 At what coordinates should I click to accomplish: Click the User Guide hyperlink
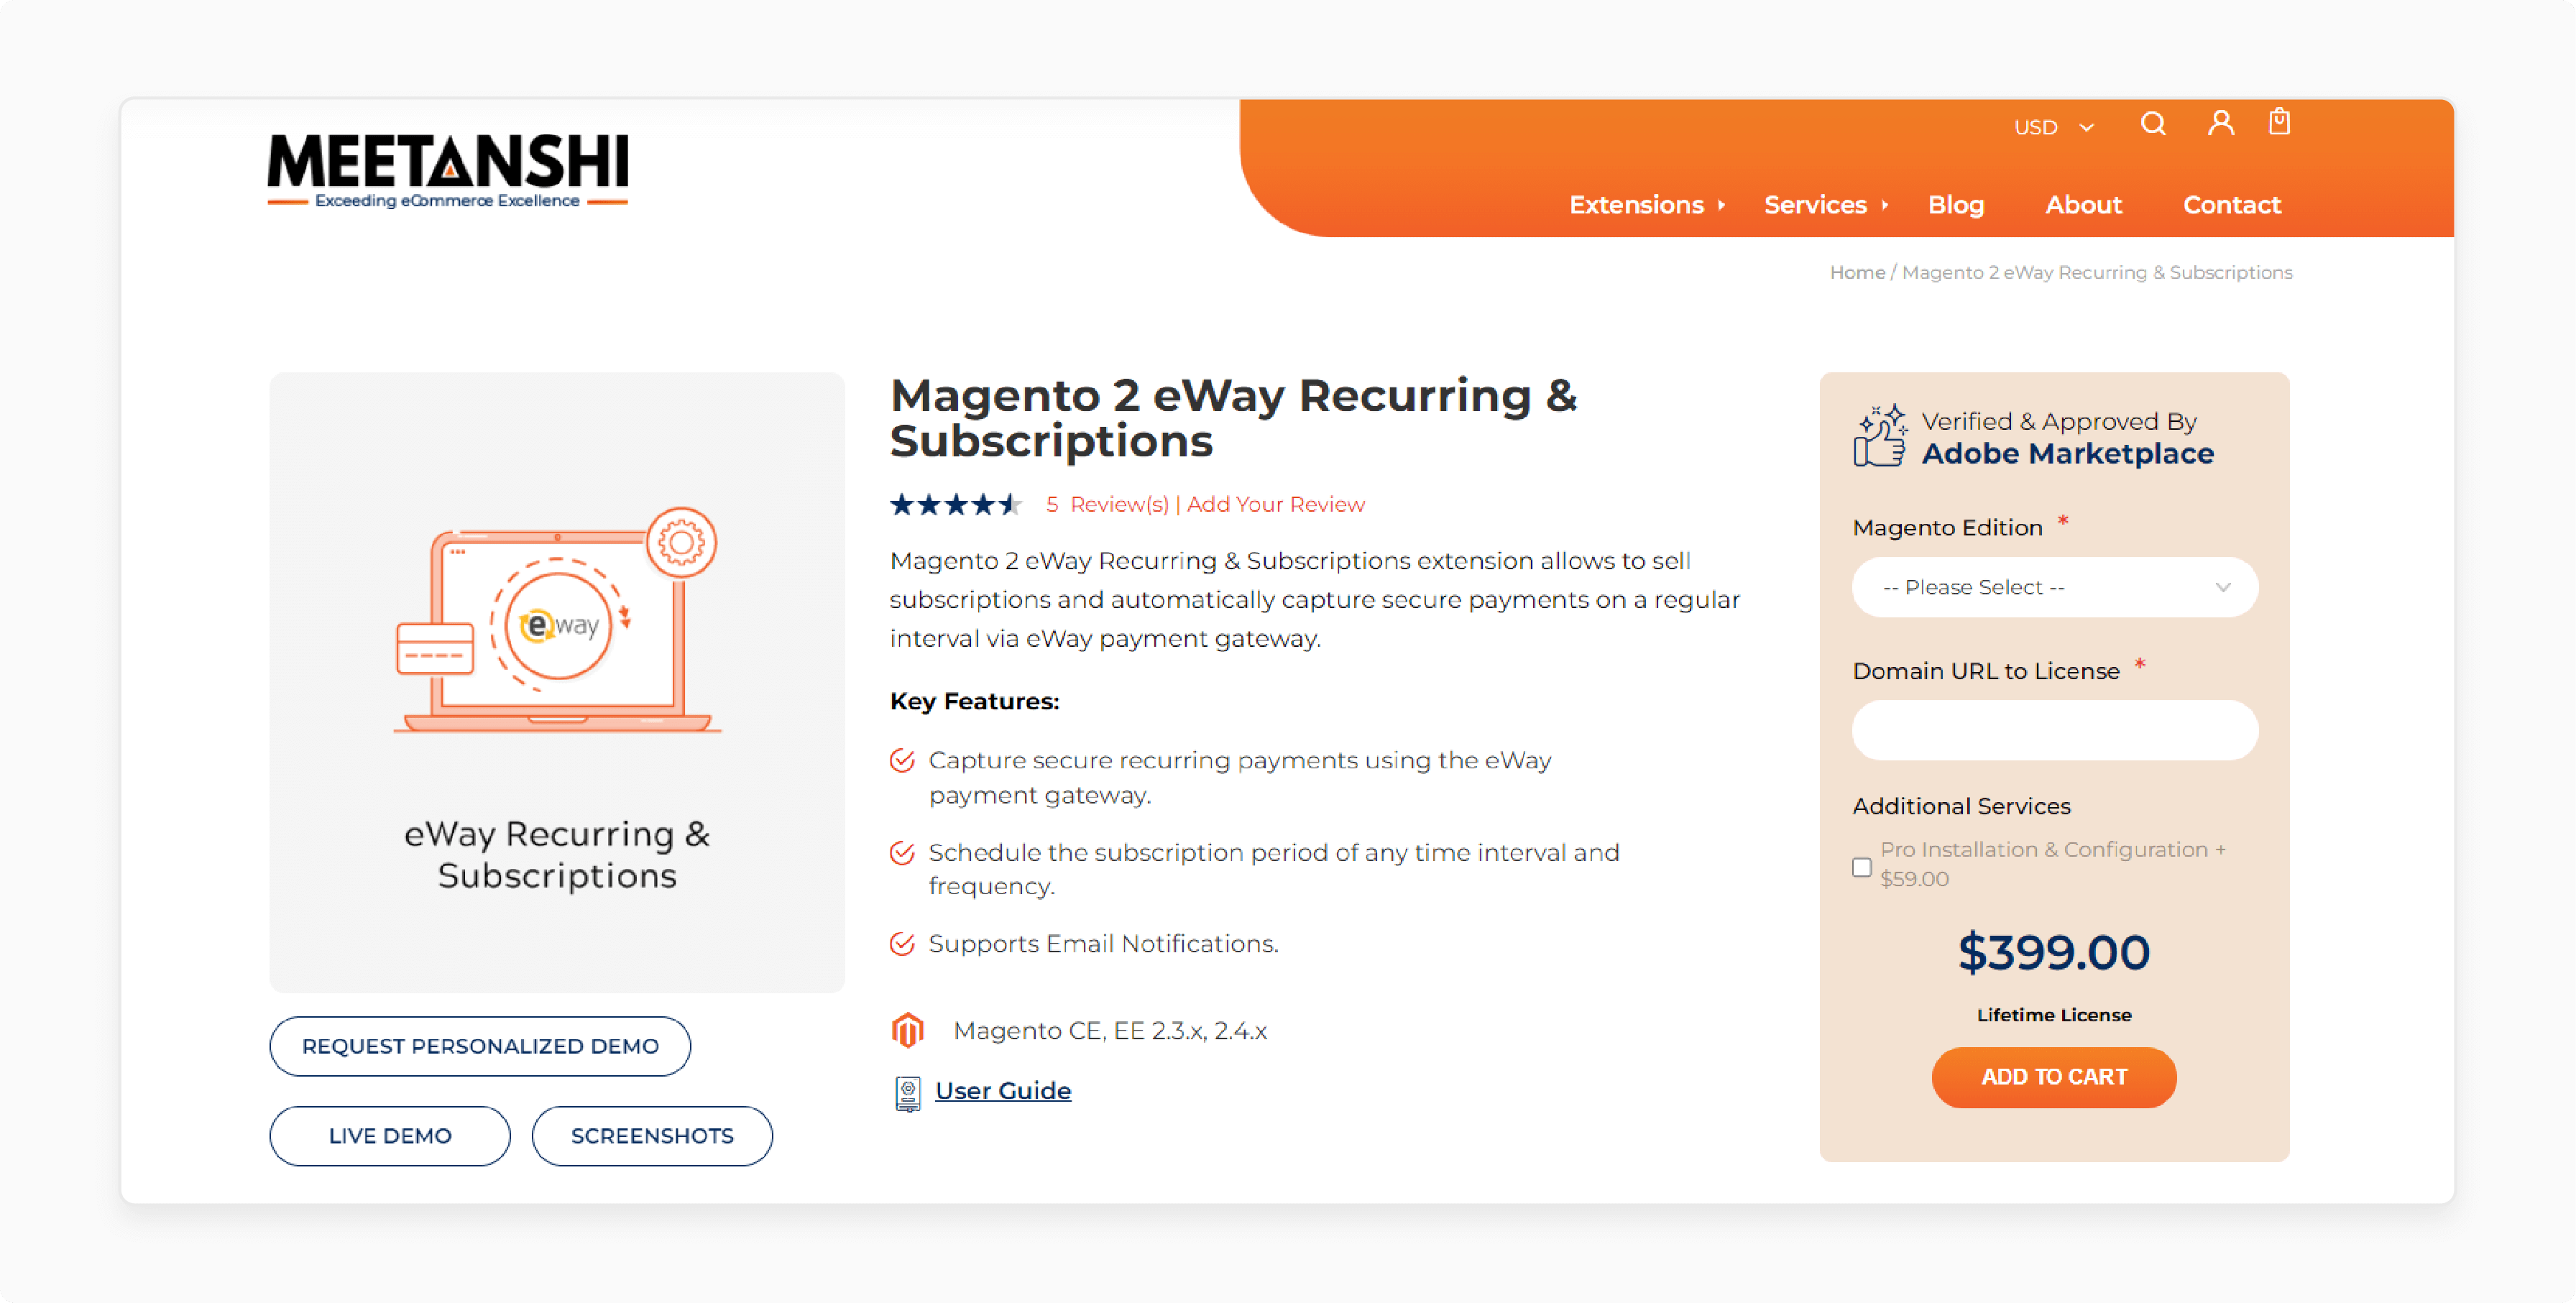(1002, 1090)
